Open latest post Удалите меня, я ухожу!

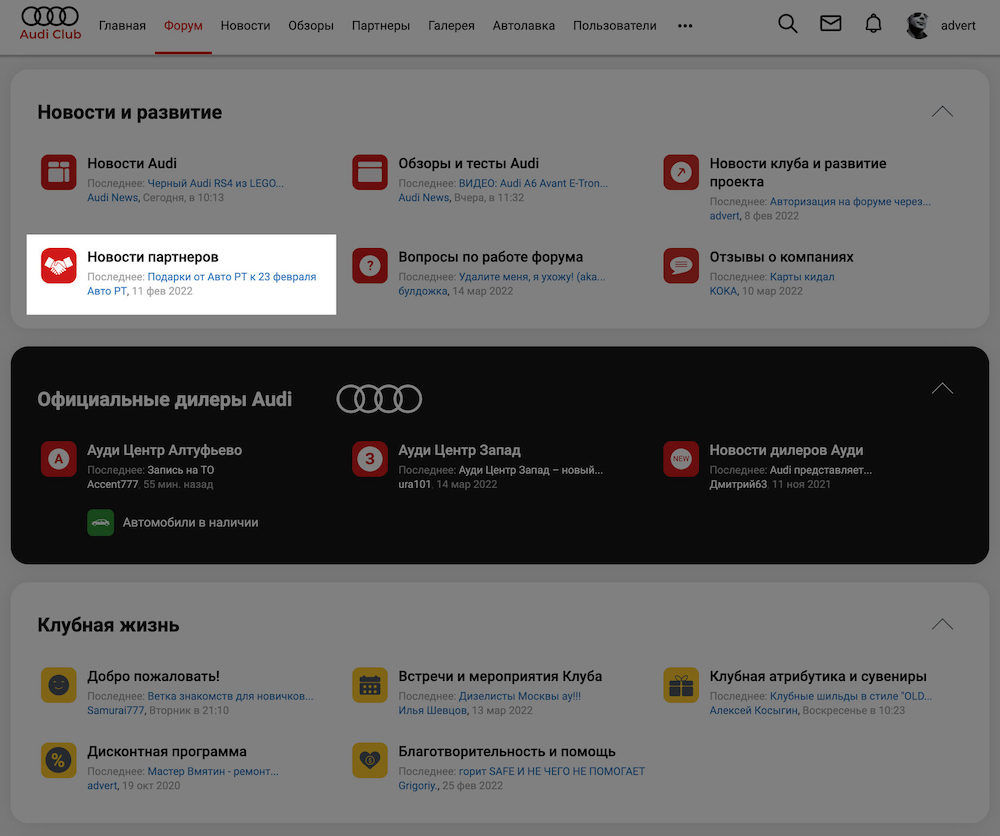(532, 277)
